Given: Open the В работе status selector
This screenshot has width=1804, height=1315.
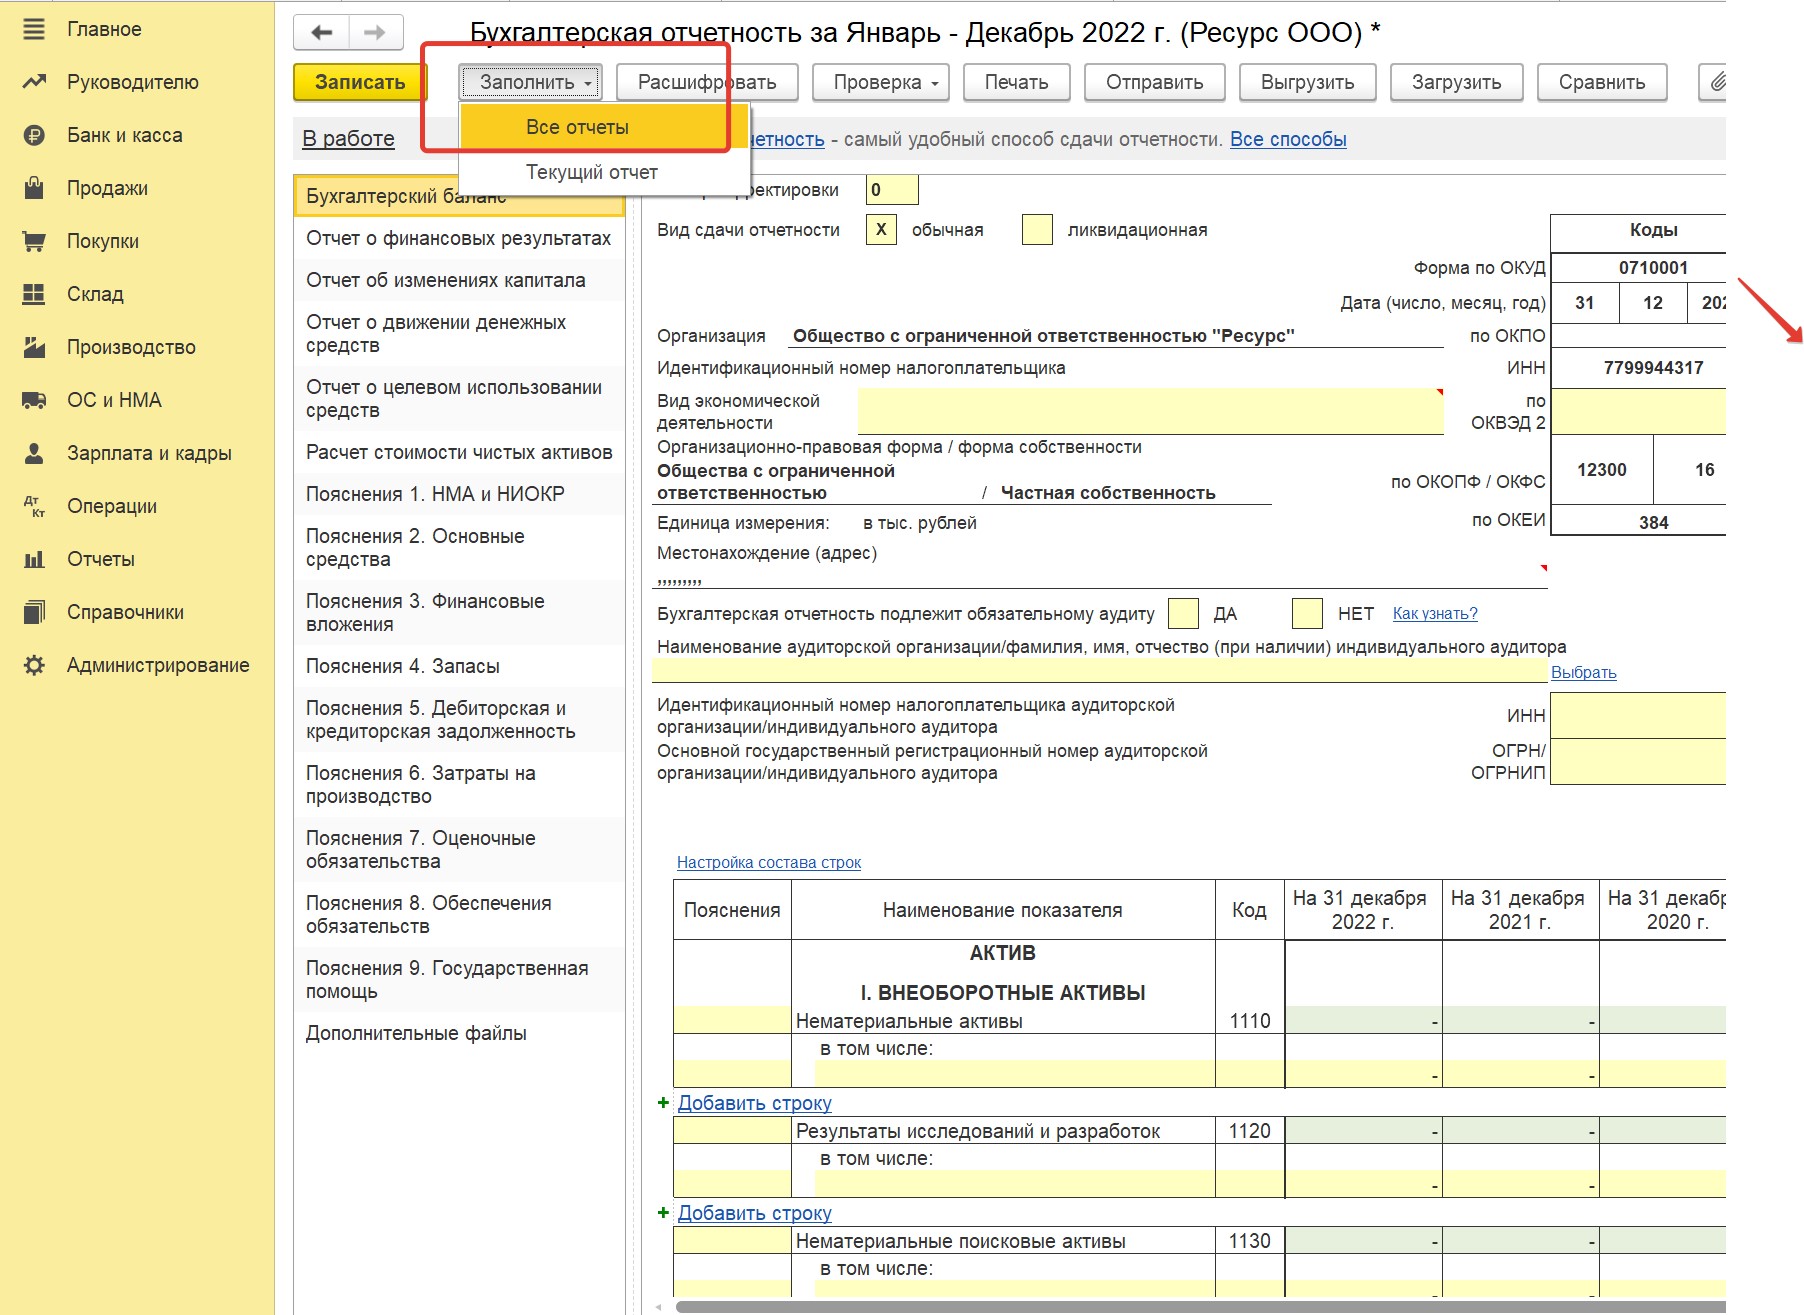Looking at the screenshot, I should pyautogui.click(x=348, y=138).
